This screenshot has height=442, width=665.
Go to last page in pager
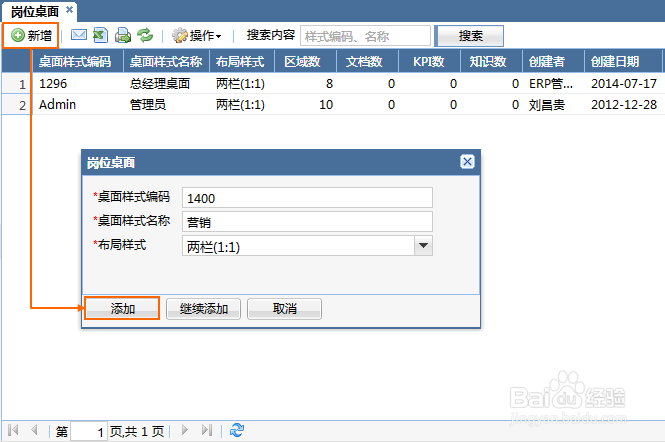tap(207, 430)
